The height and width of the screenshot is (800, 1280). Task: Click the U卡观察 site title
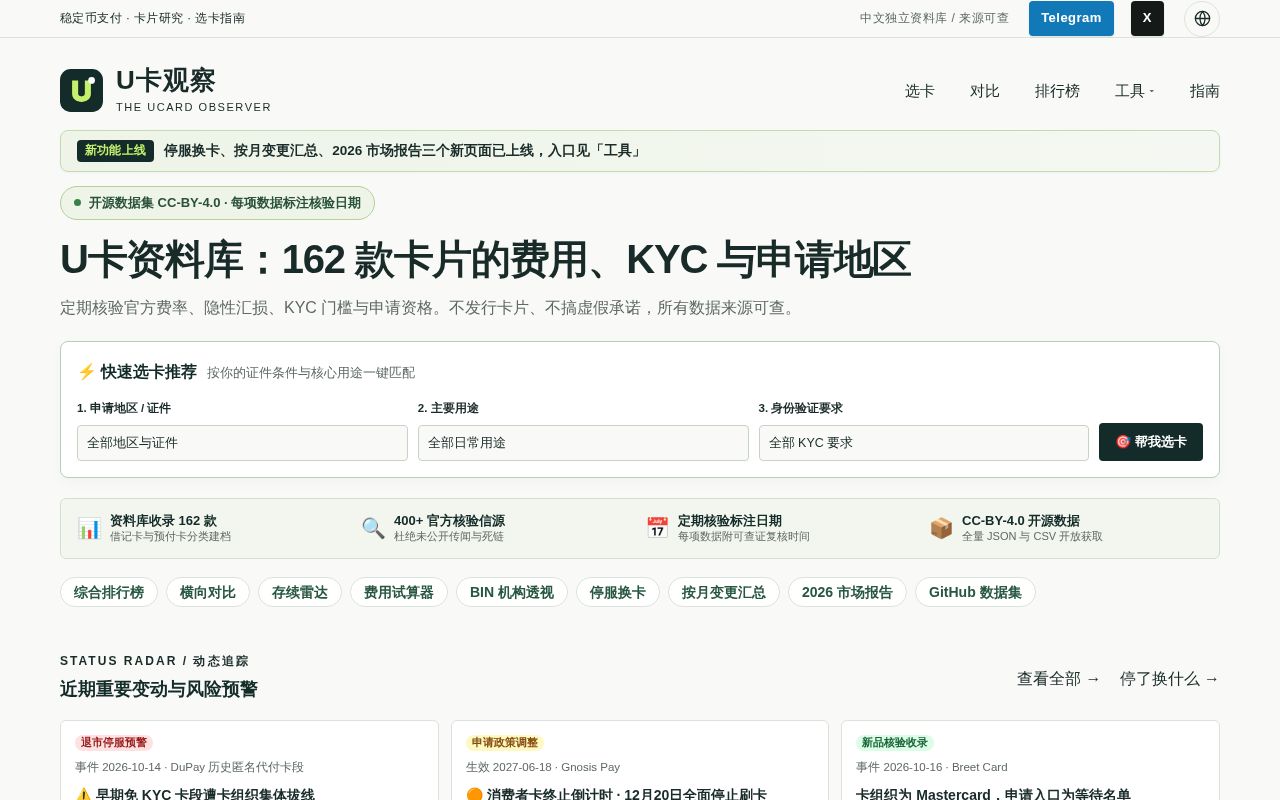(166, 80)
